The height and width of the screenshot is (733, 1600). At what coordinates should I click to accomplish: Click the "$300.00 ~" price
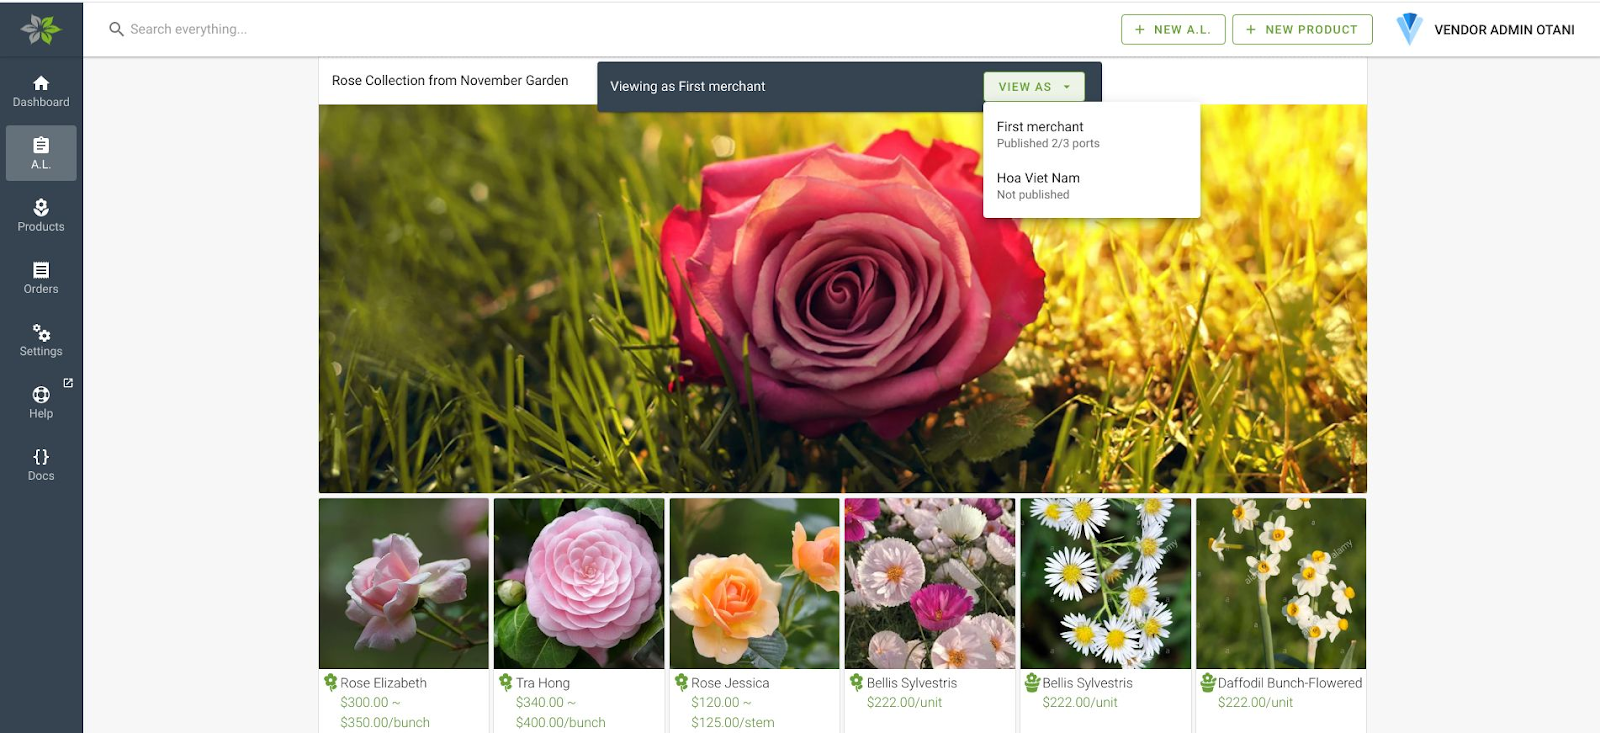(x=370, y=703)
